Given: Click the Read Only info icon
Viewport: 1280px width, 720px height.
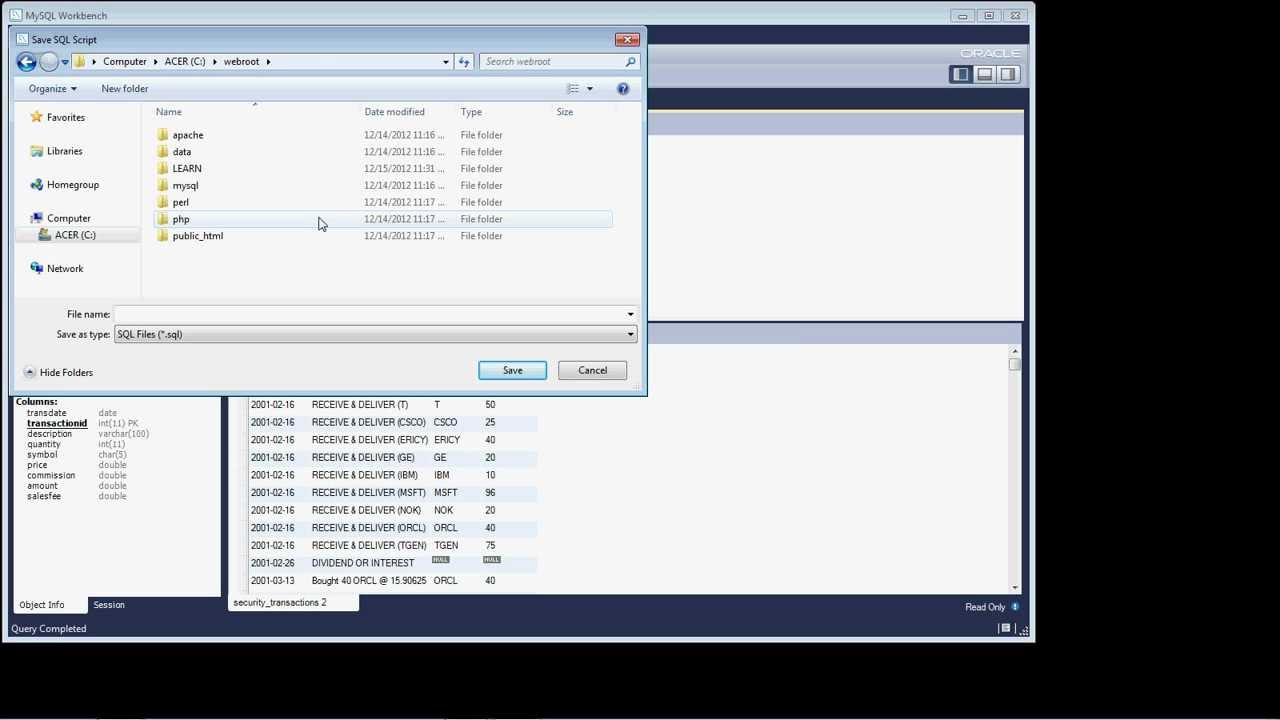Looking at the screenshot, I should point(1015,607).
